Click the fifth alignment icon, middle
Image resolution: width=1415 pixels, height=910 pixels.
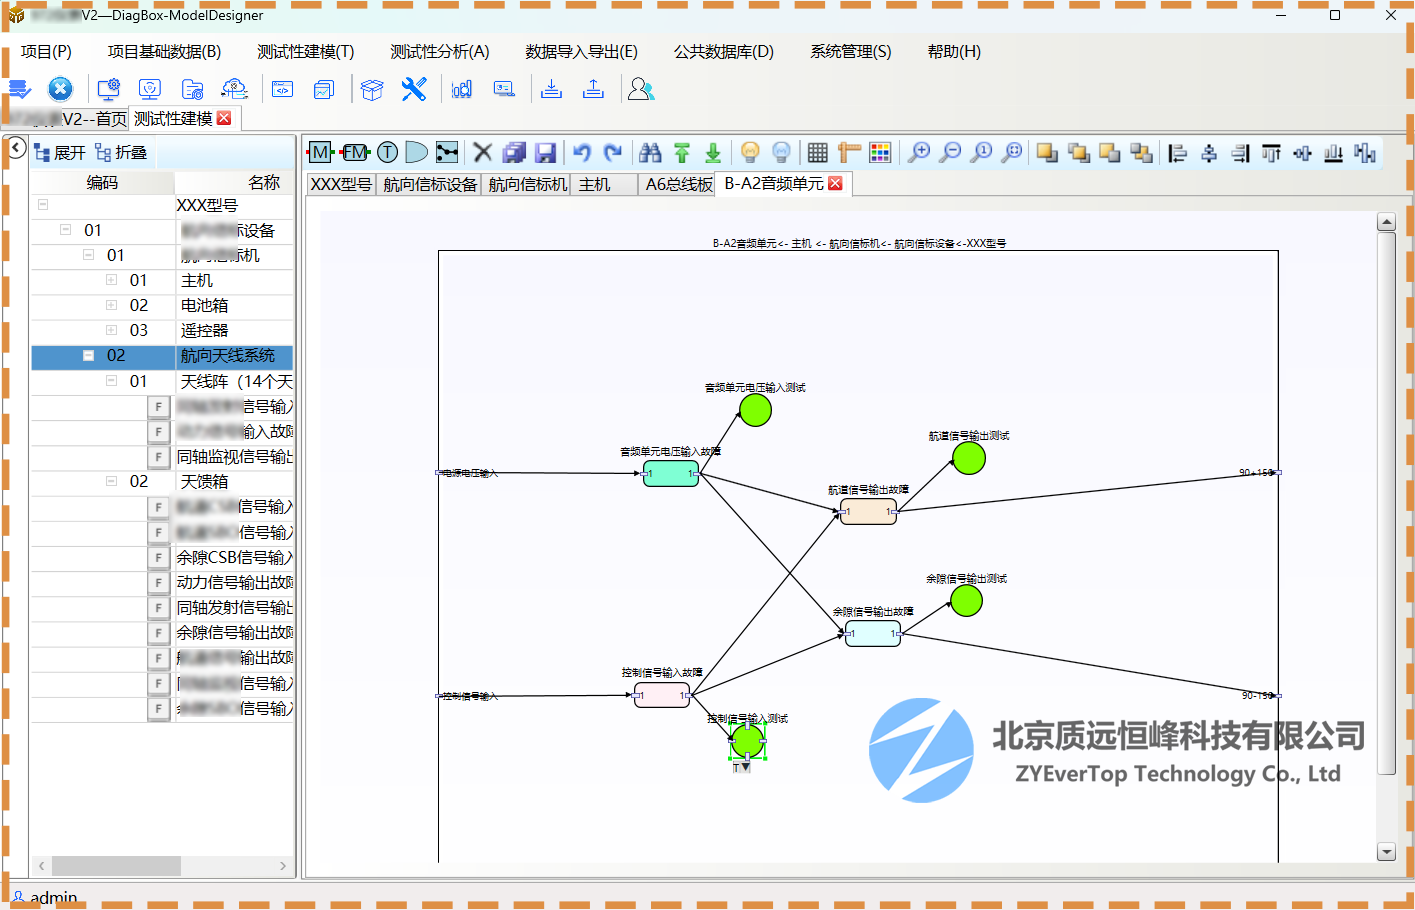click(1302, 152)
